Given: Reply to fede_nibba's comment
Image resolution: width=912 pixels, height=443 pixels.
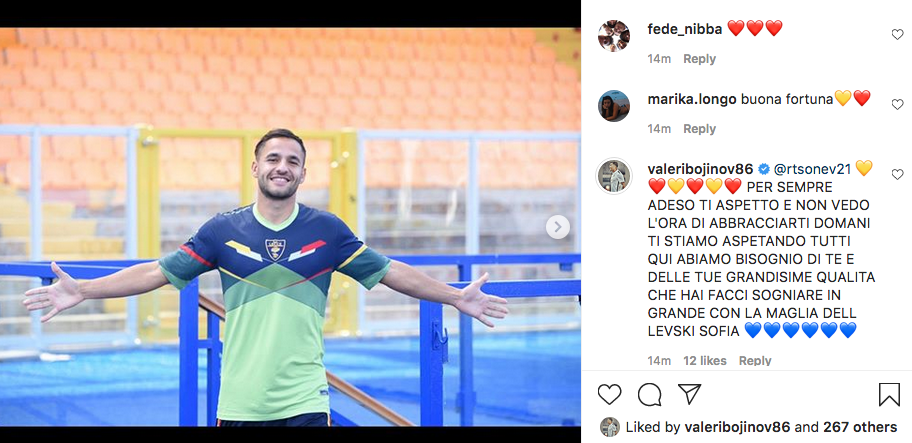Looking at the screenshot, I should coord(699,59).
